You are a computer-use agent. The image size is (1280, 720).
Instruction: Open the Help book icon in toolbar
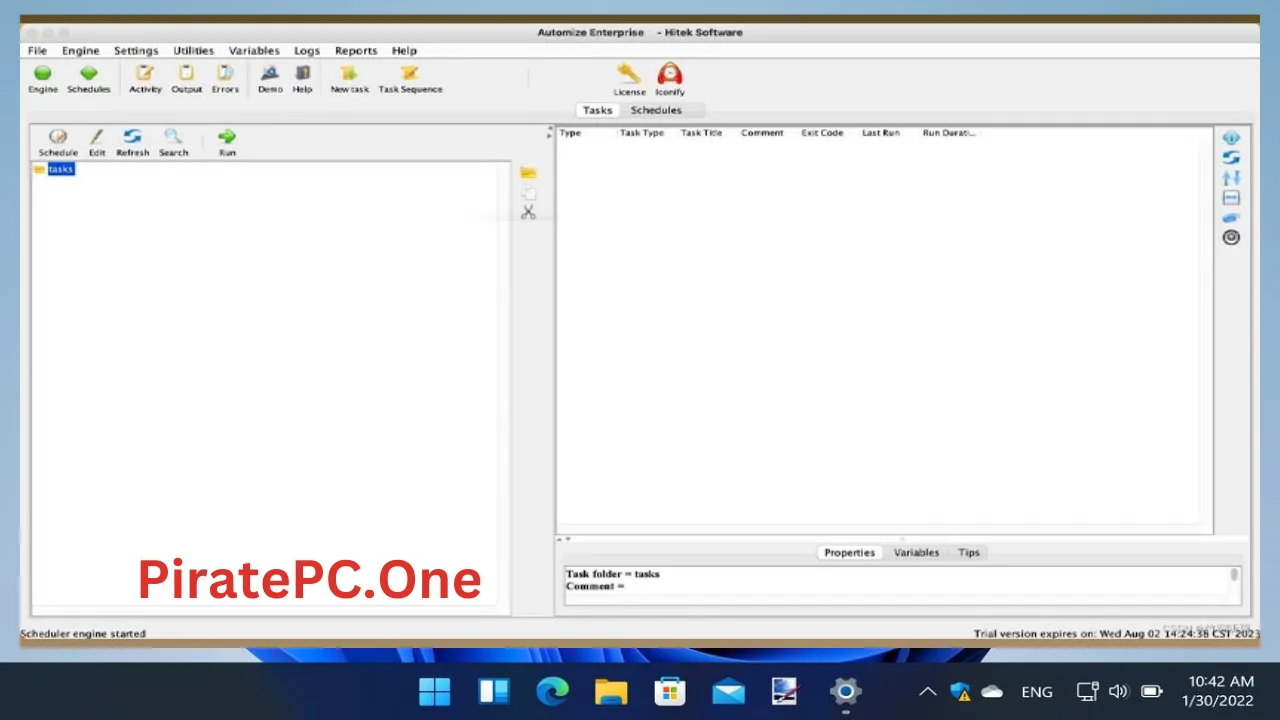pyautogui.click(x=302, y=73)
